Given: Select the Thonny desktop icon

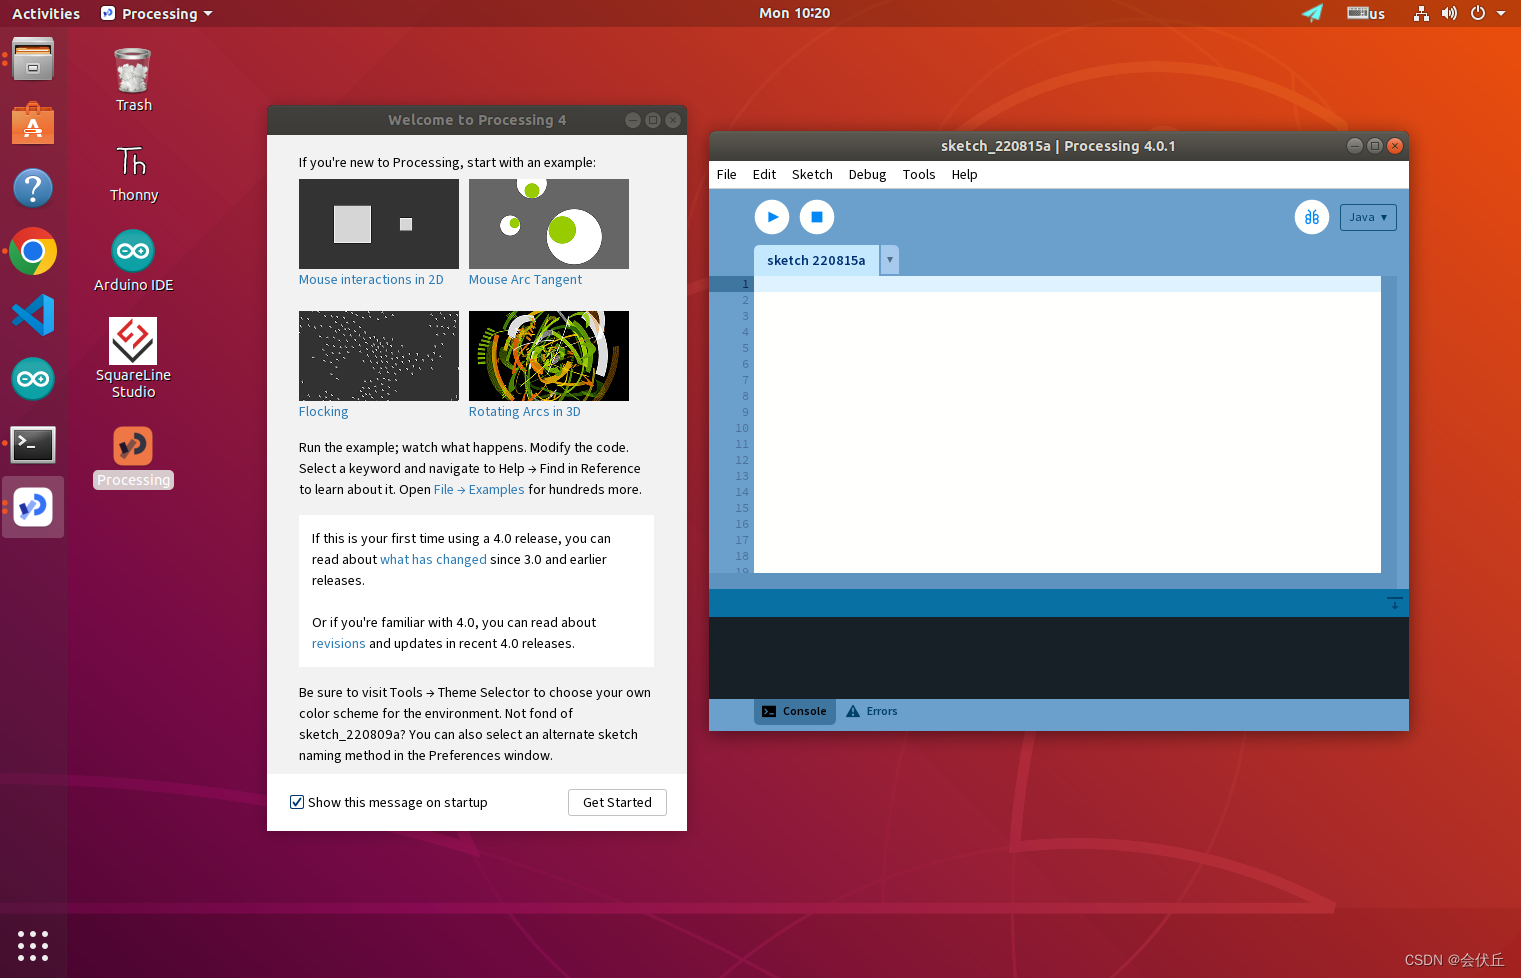Looking at the screenshot, I should click(133, 173).
